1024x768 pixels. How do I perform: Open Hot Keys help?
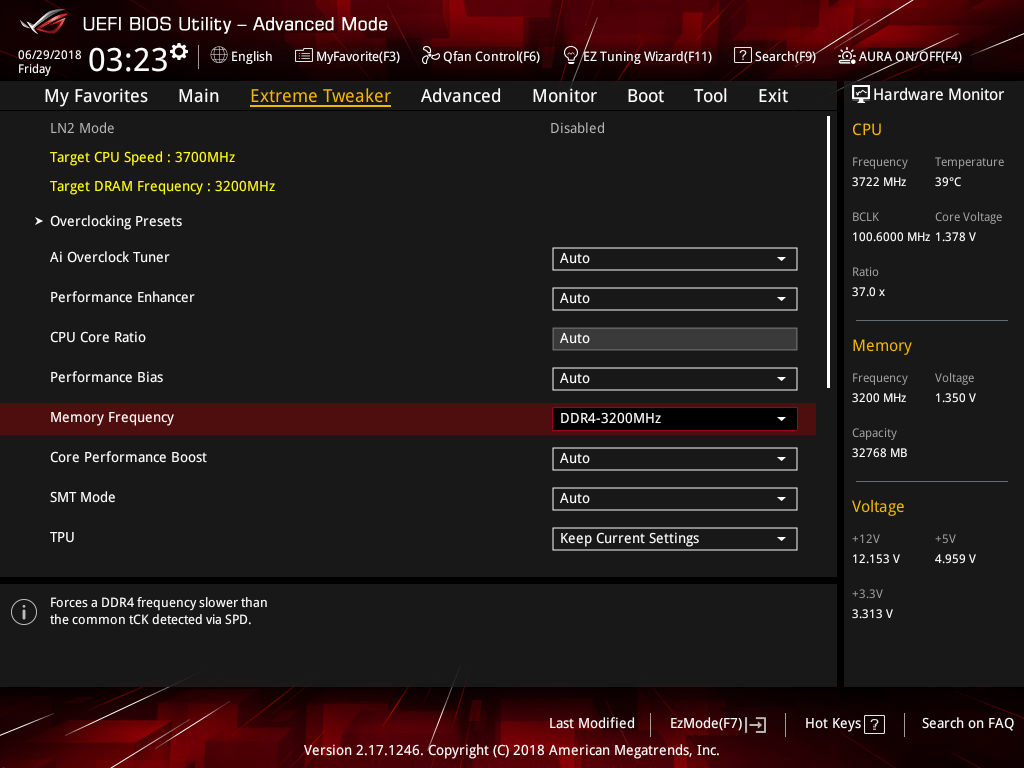[844, 724]
